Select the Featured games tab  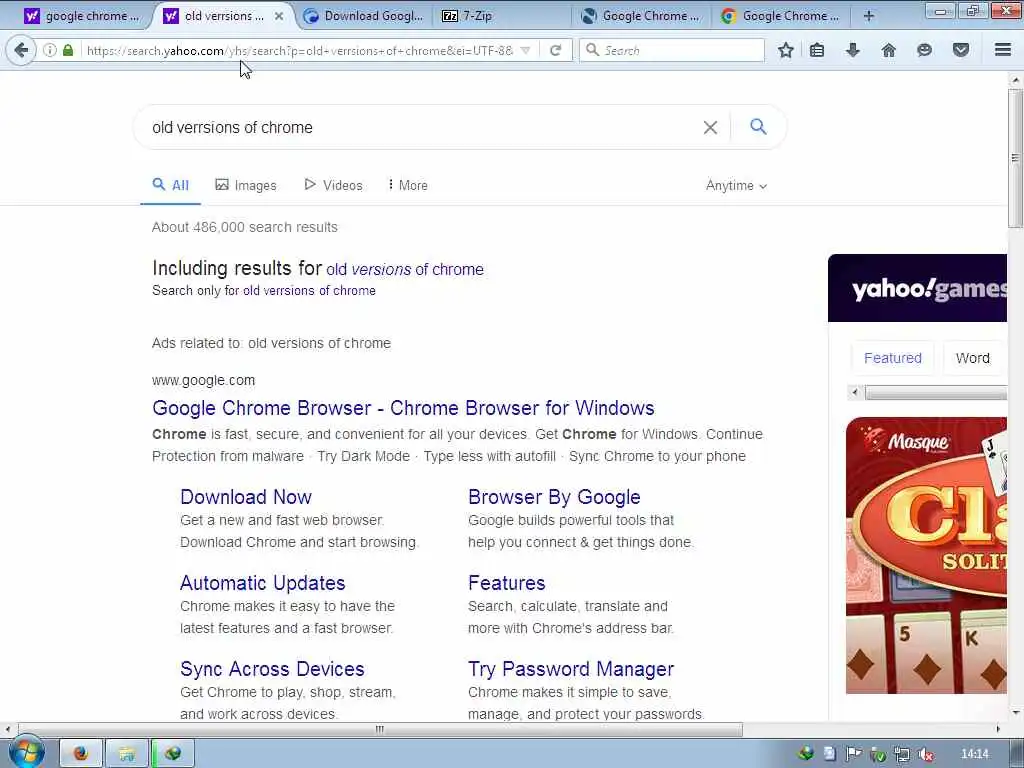tap(892, 358)
